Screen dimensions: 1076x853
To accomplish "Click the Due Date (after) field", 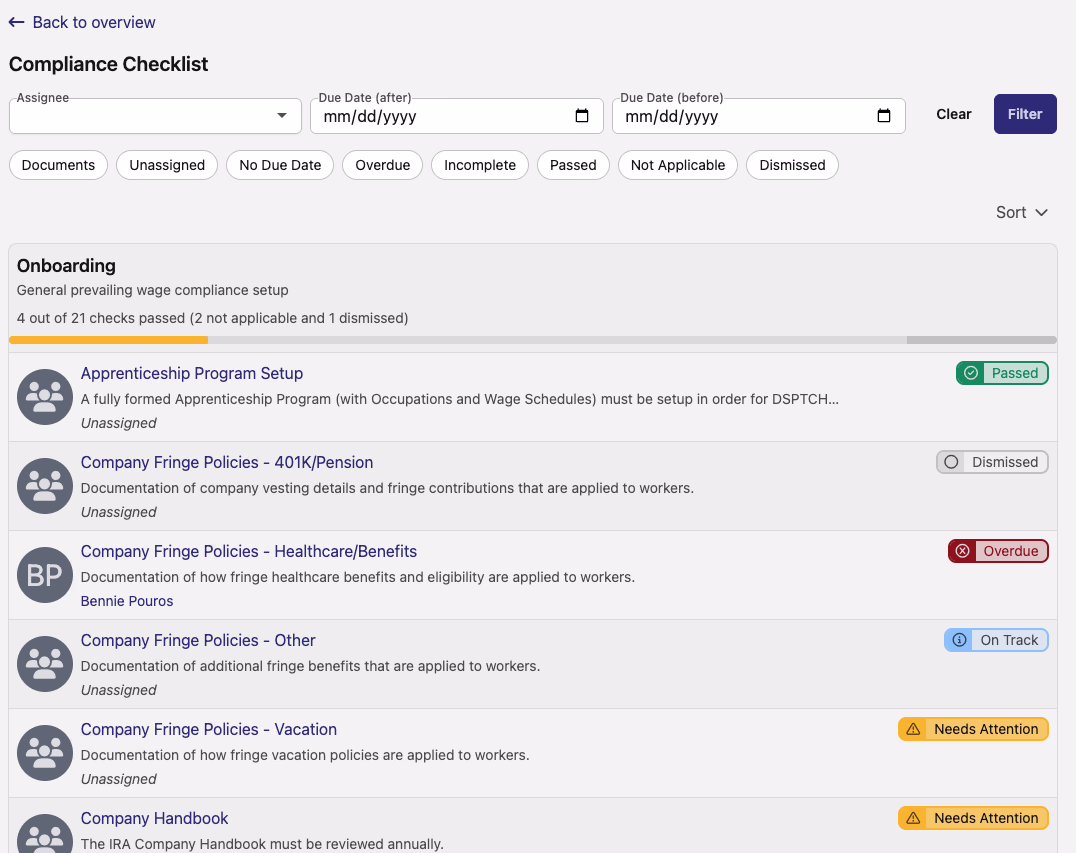I will (x=456, y=116).
